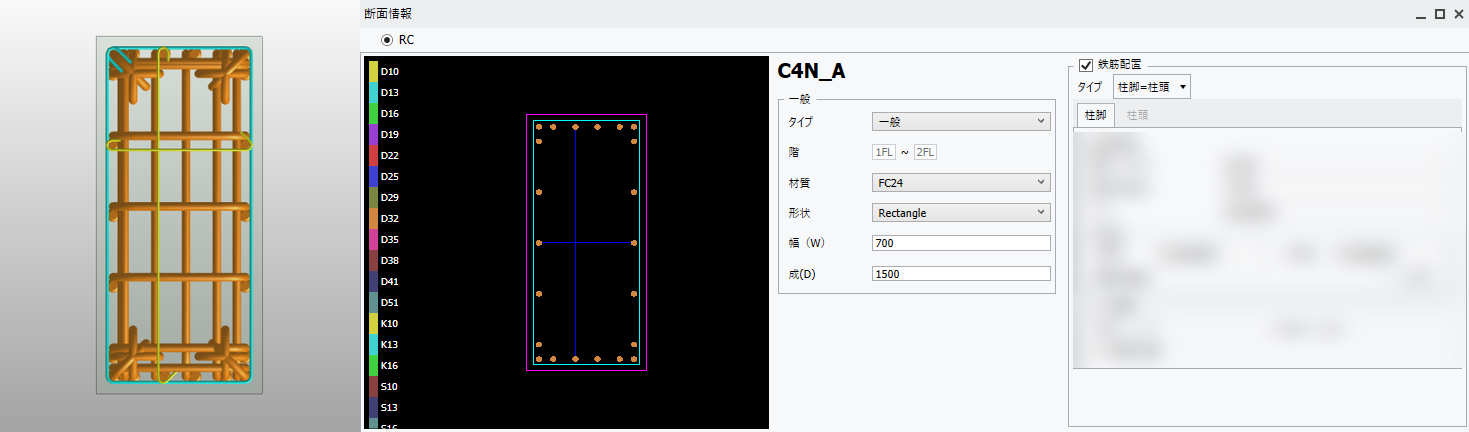
Task: Maximize the 断面情報 panel
Action: (1440, 14)
